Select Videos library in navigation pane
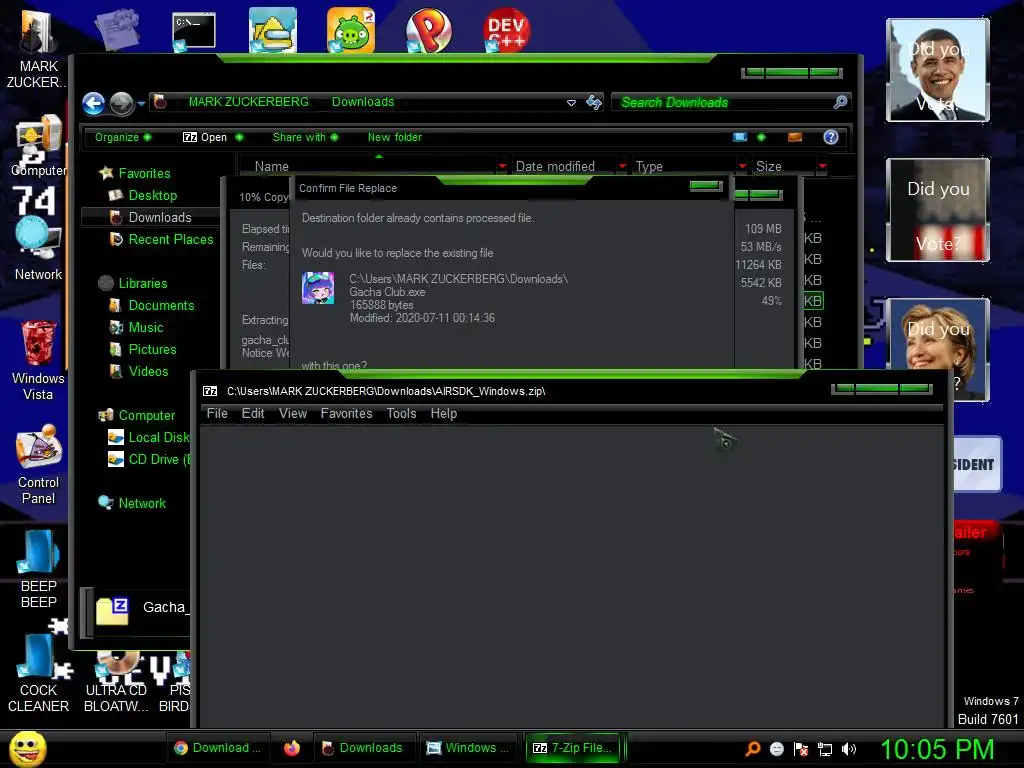Image resolution: width=1024 pixels, height=768 pixels. pos(148,372)
